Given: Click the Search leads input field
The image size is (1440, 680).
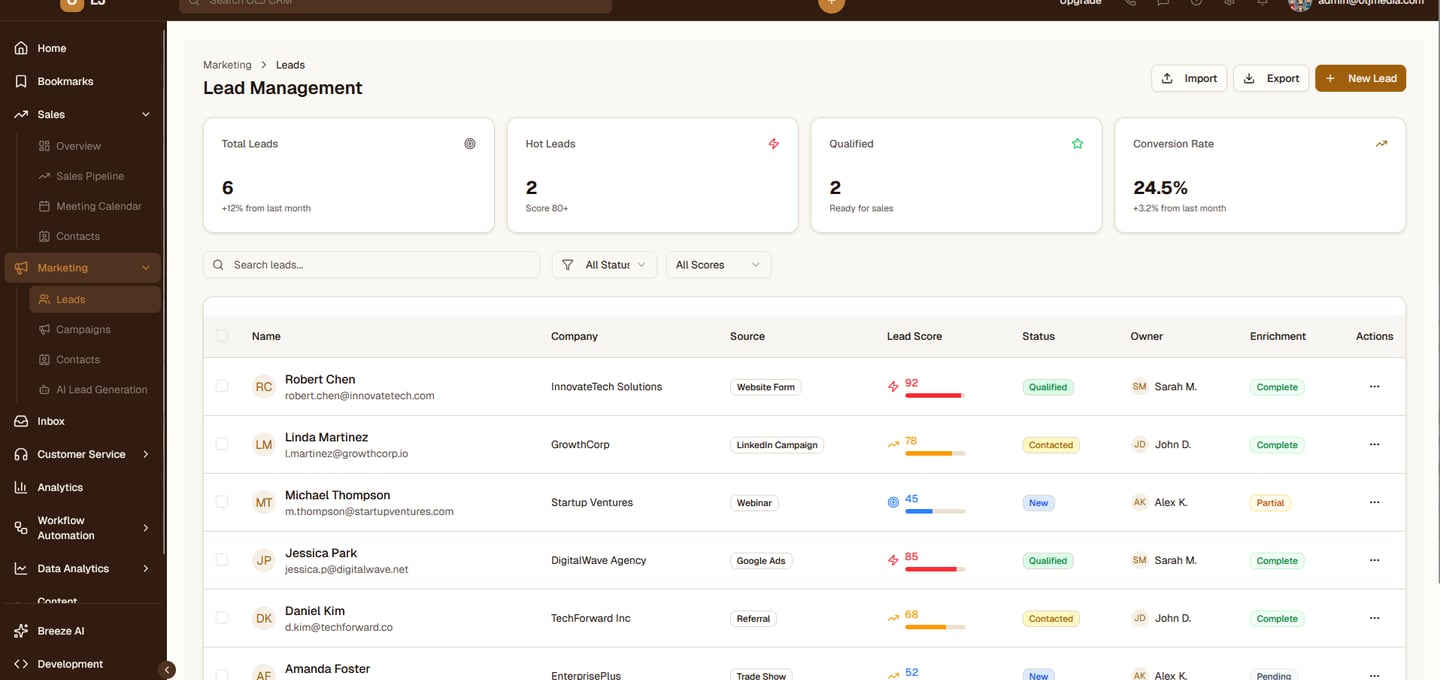Looking at the screenshot, I should coord(371,265).
